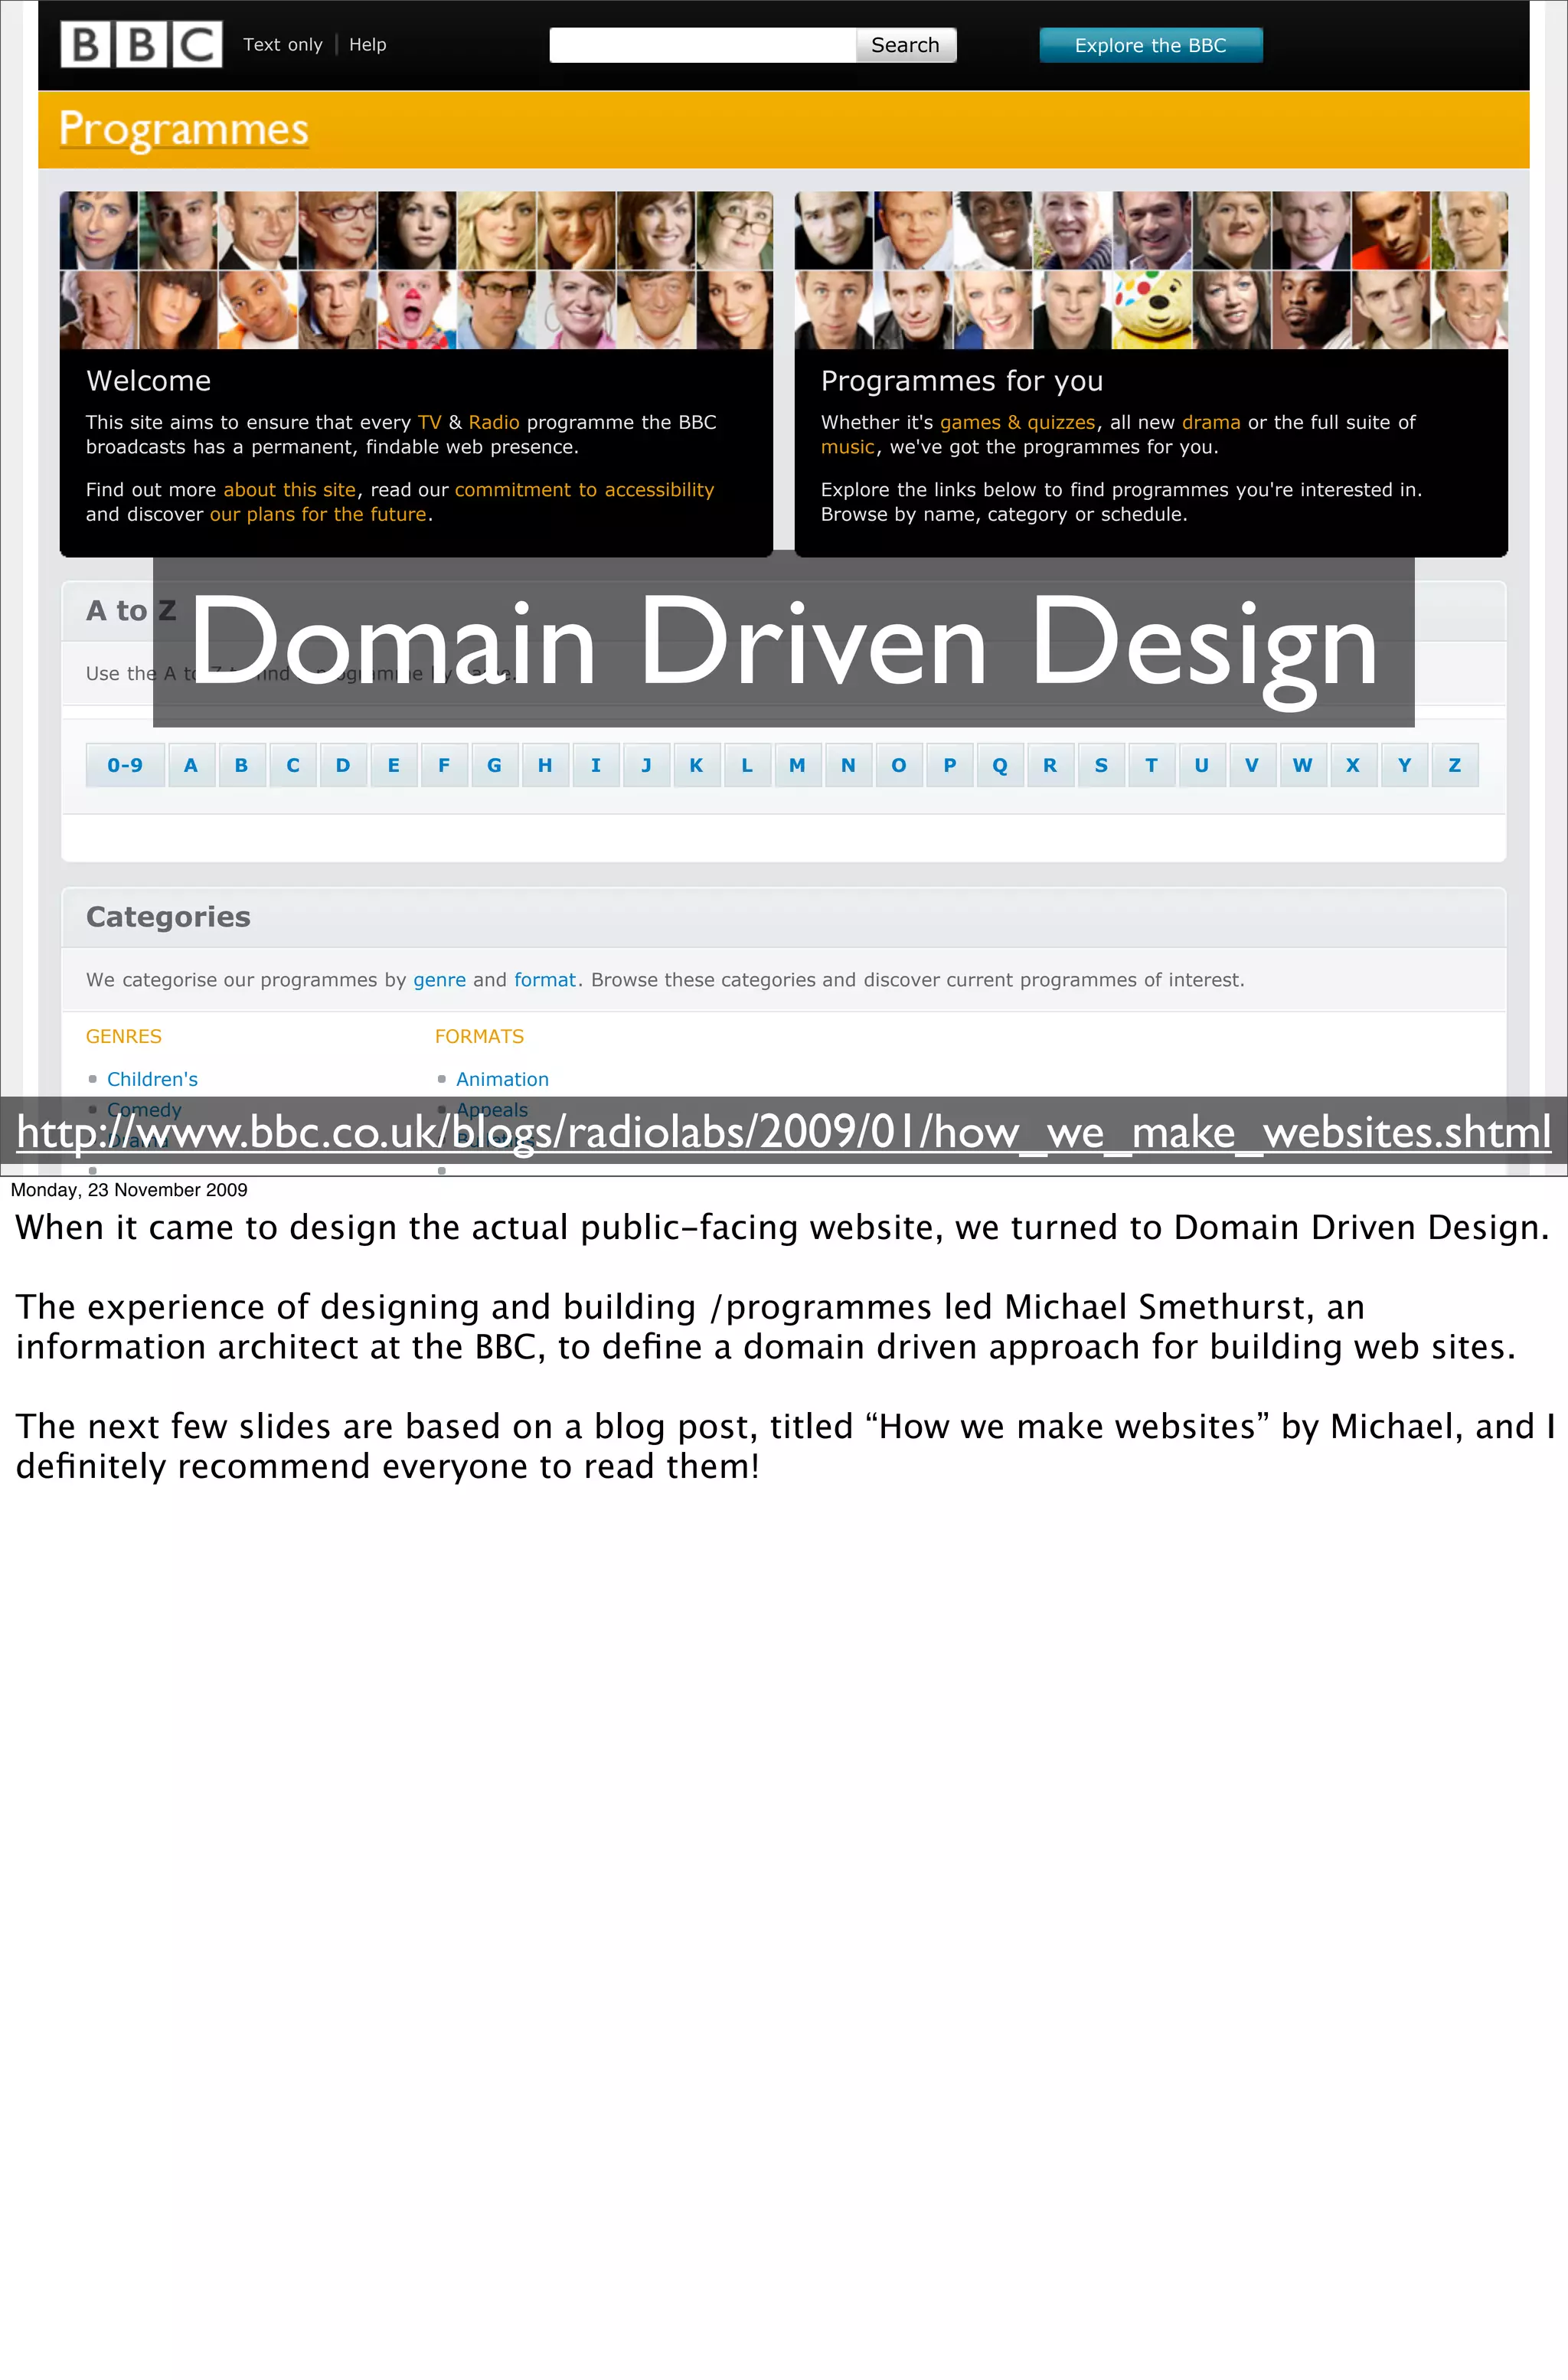Open Explore the BBC menu
The width and height of the screenshot is (1568, 2380).
[x=1150, y=45]
